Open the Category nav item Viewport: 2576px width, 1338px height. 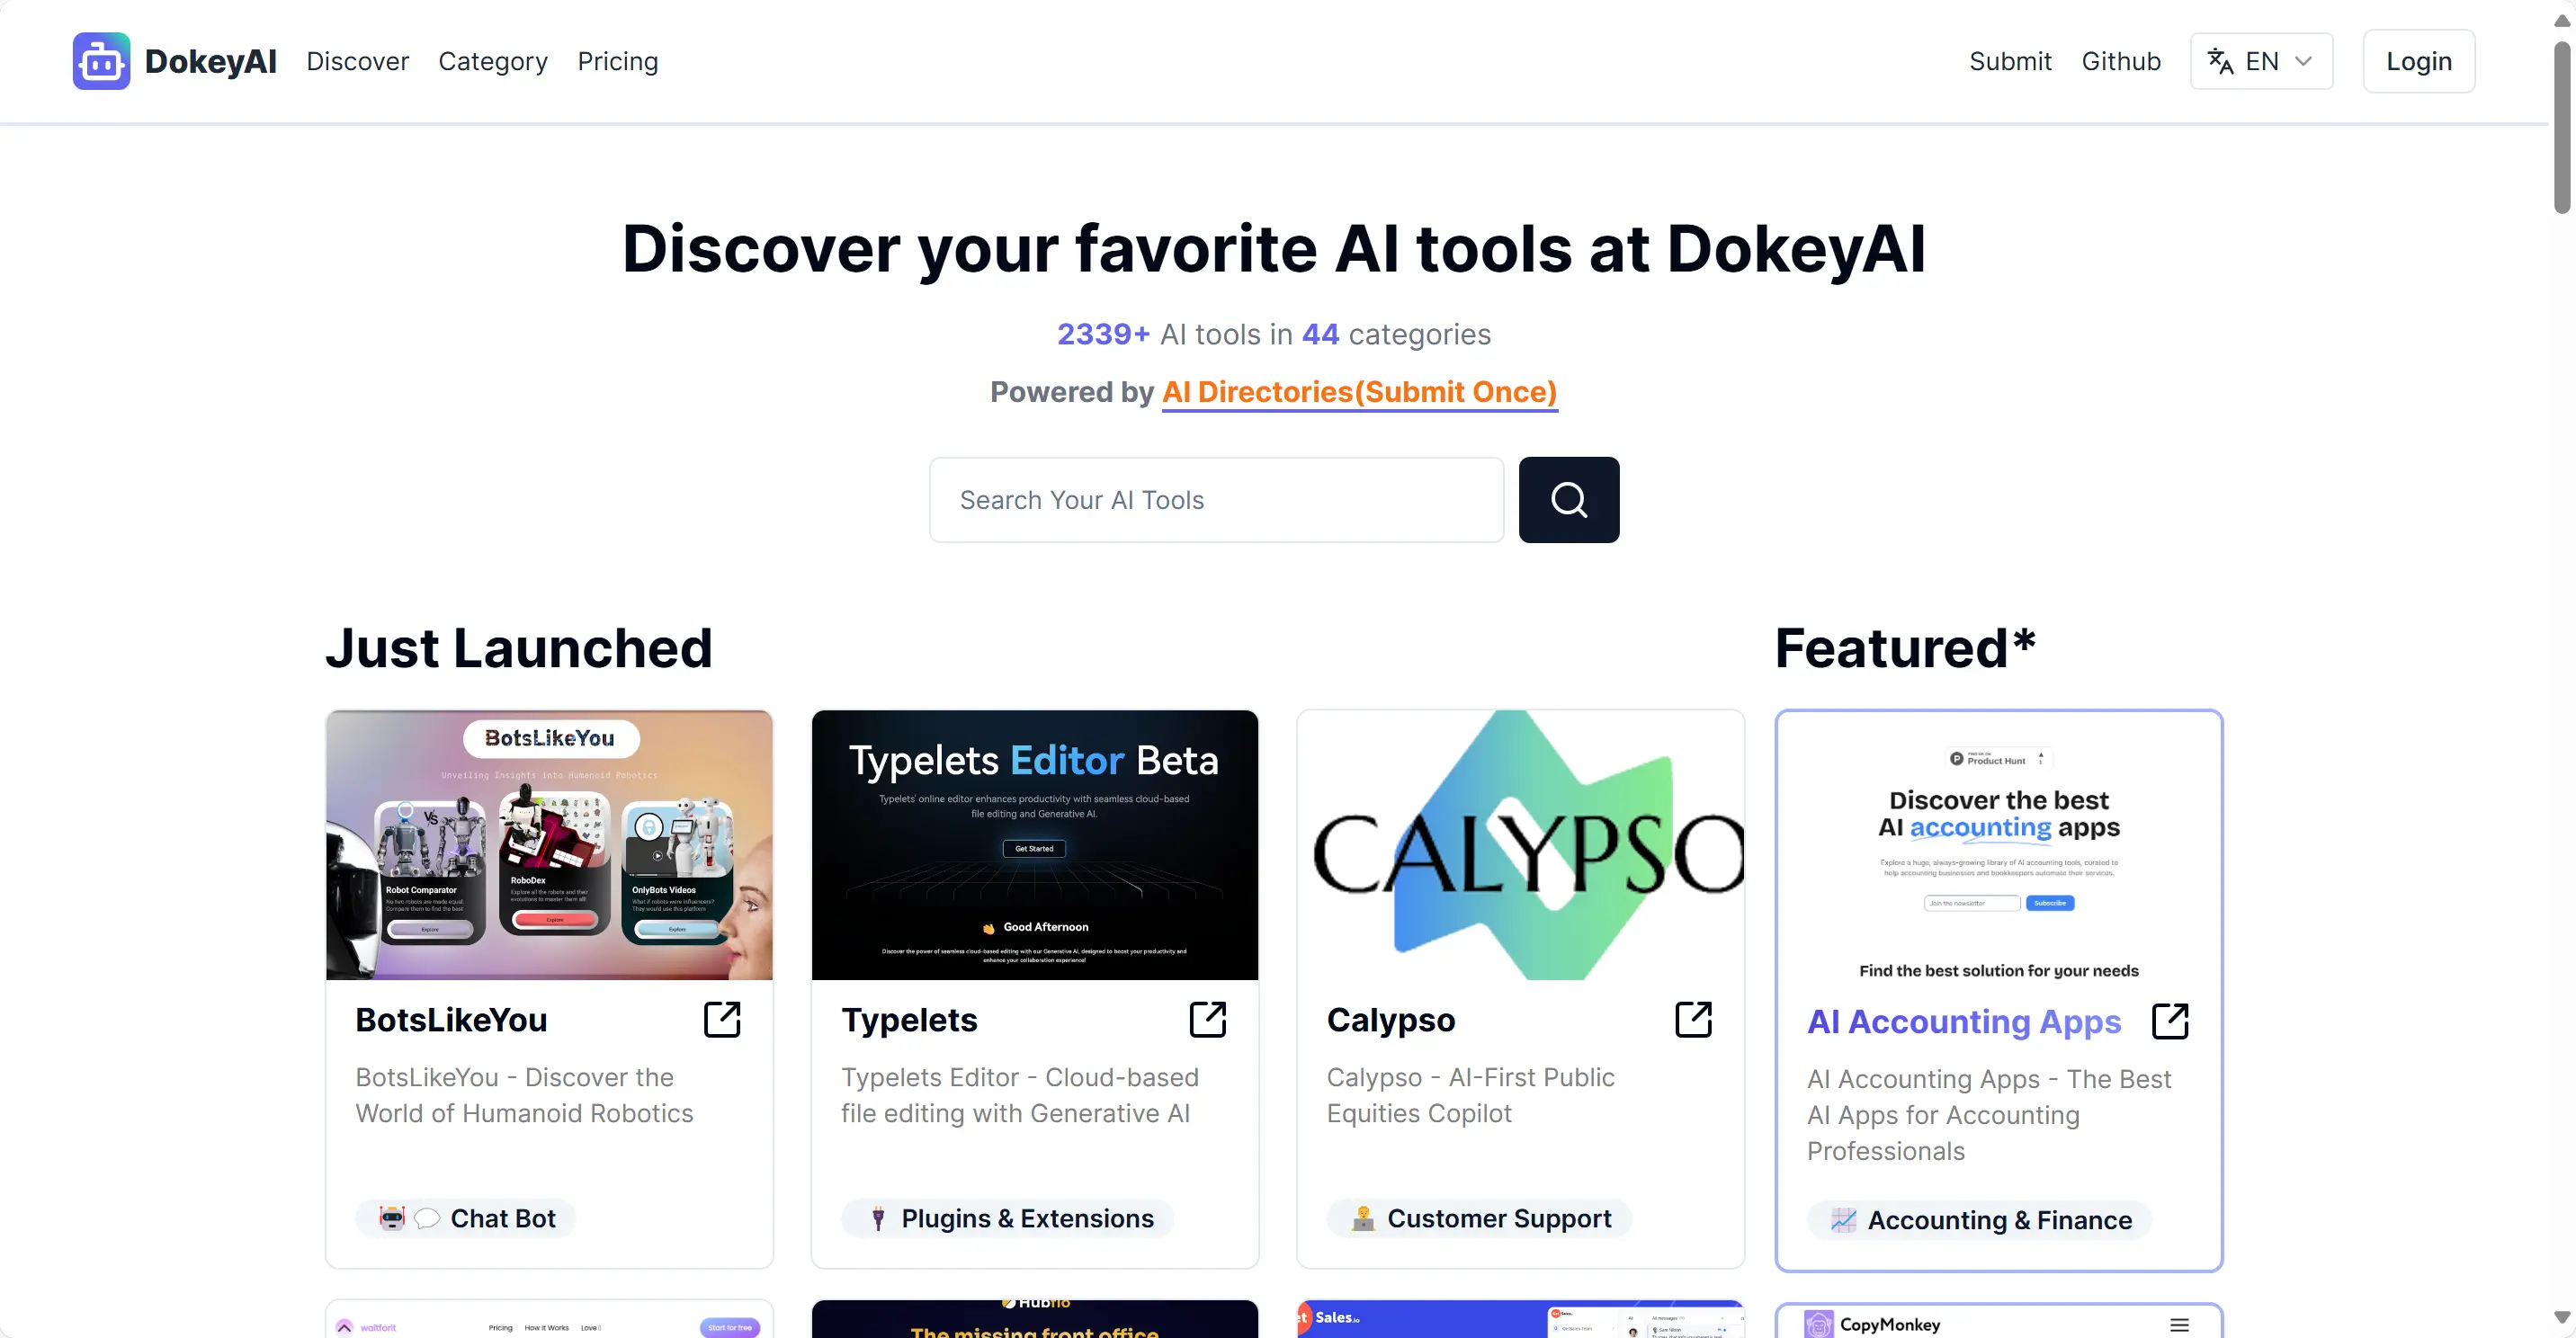(493, 61)
